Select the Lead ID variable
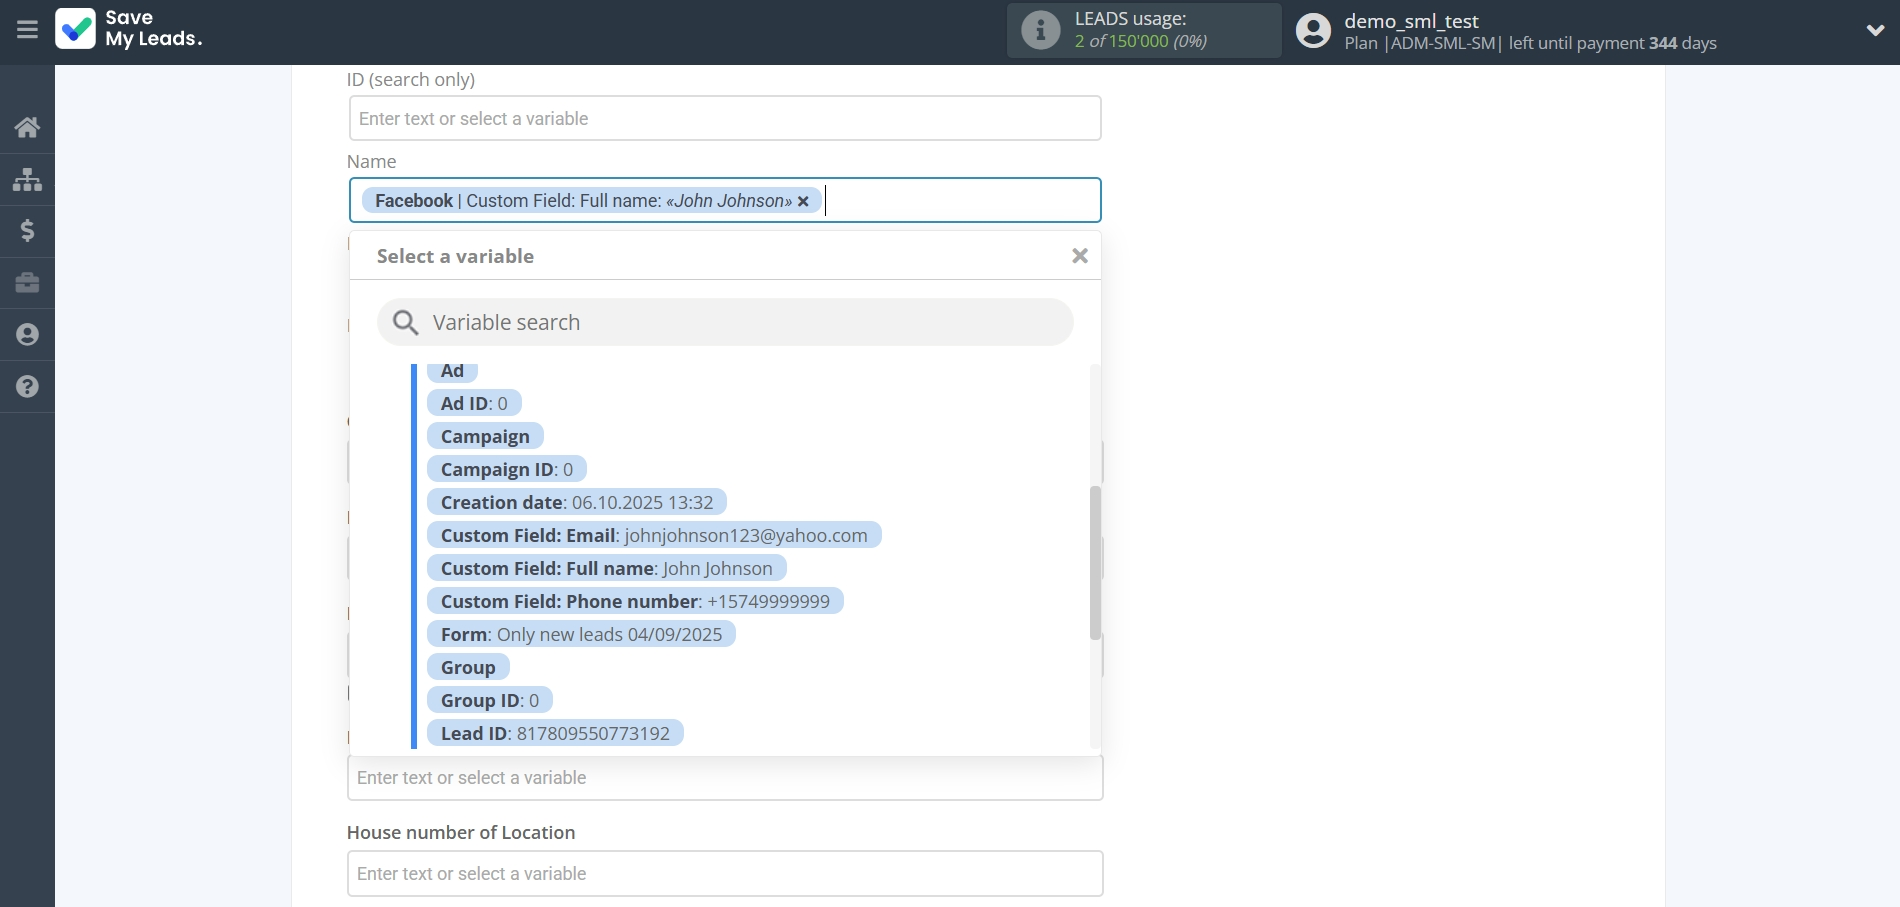Image resolution: width=1900 pixels, height=907 pixels. (555, 732)
